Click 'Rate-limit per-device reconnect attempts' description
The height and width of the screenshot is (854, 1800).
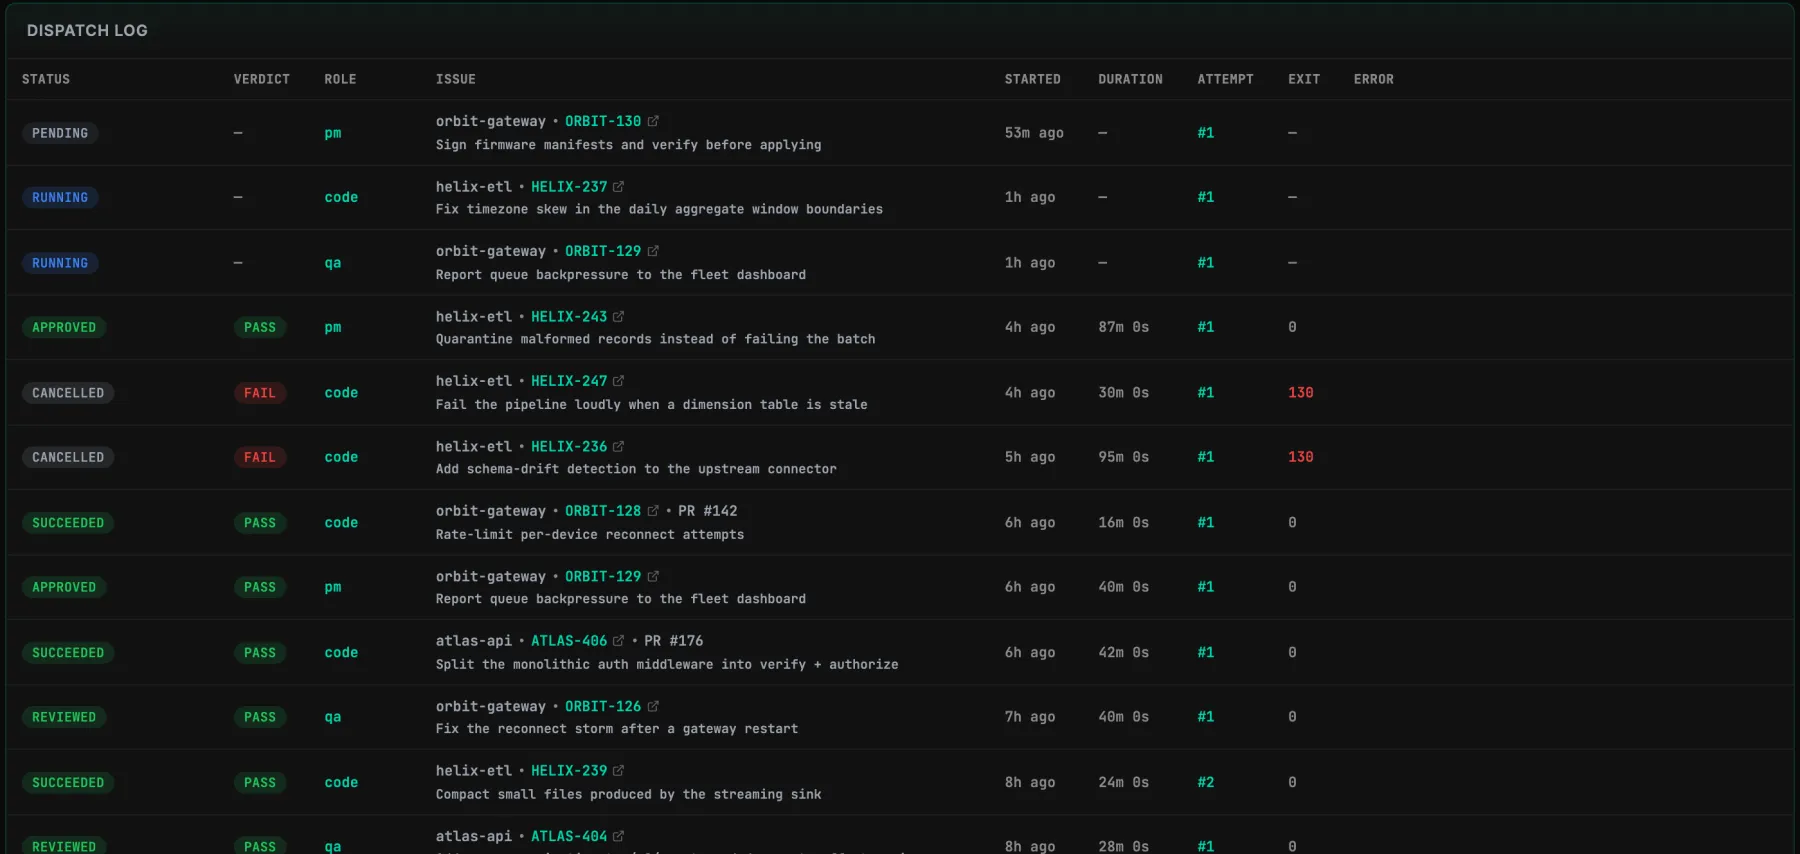(590, 535)
